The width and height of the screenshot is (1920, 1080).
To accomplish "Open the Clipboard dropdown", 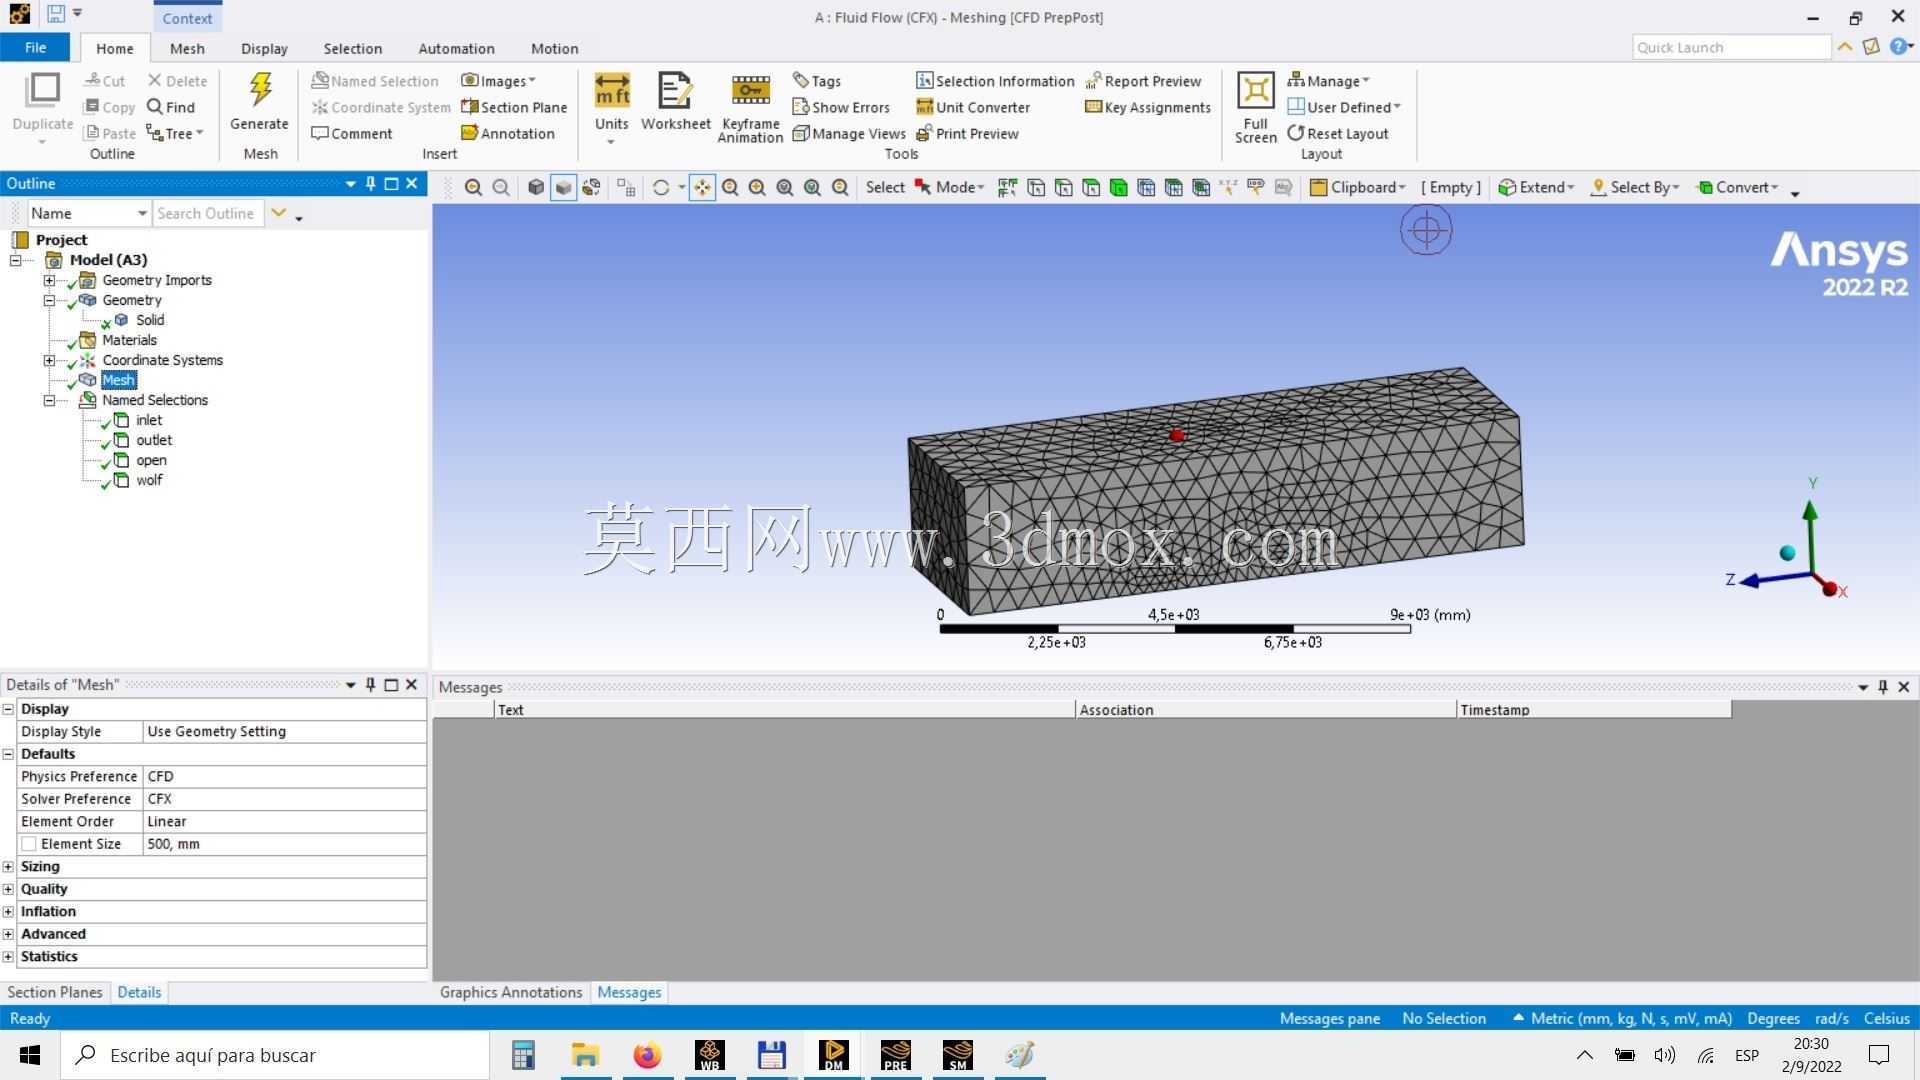I will (x=1358, y=187).
